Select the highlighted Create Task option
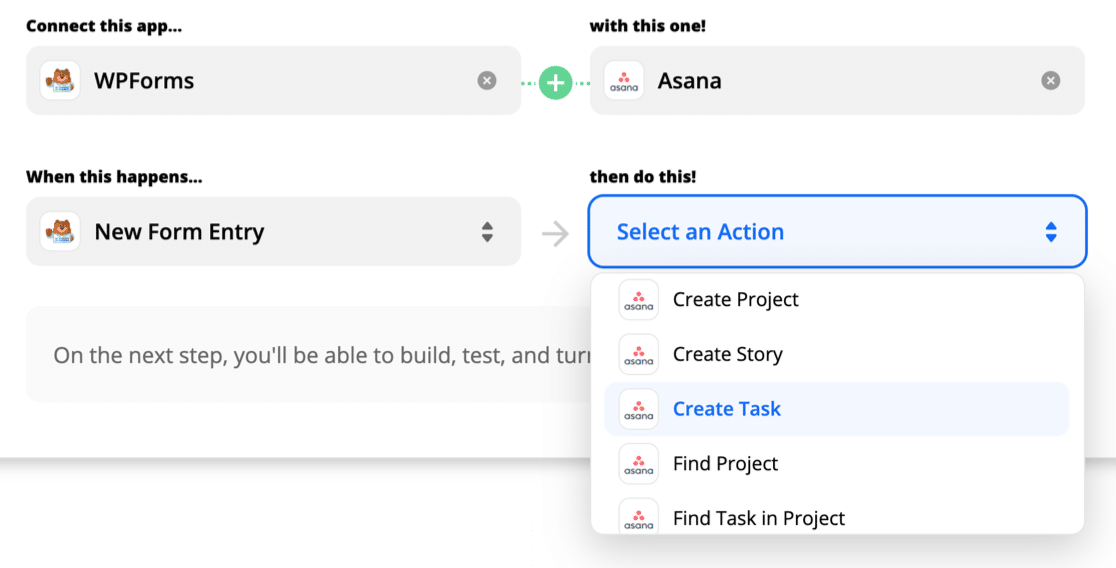Image resolution: width=1116 pixels, height=568 pixels. (x=837, y=409)
